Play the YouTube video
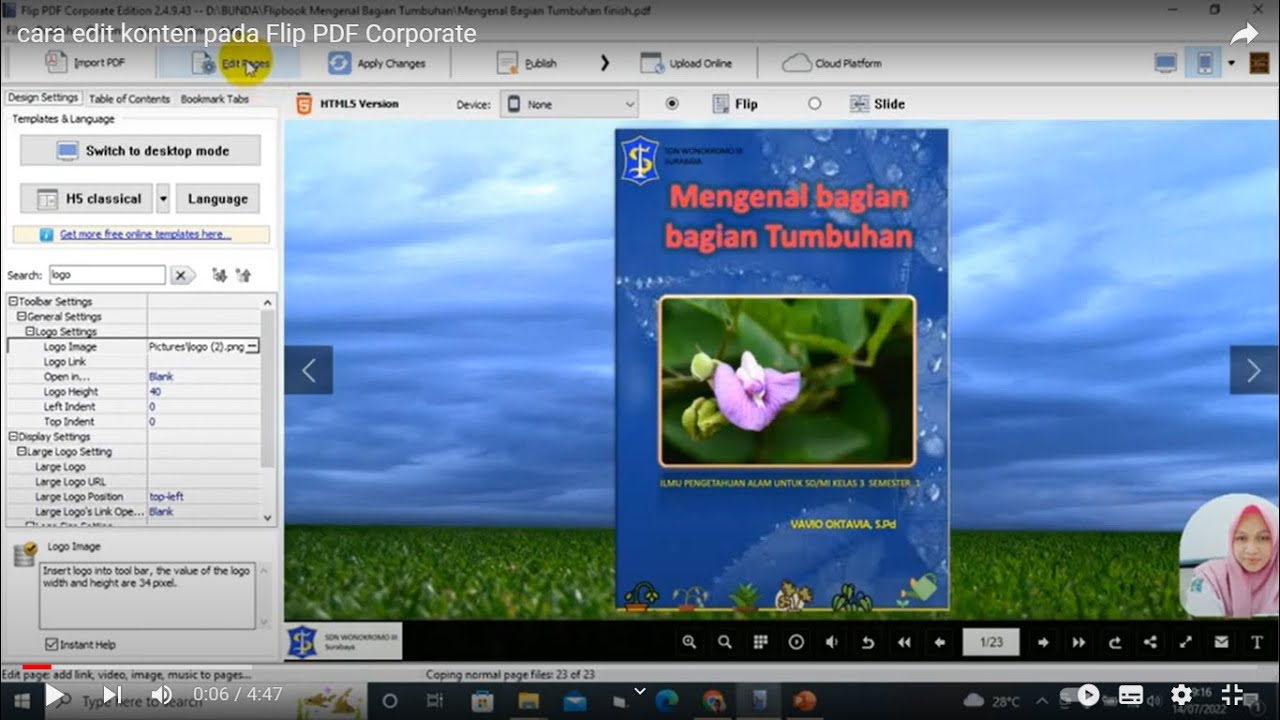The image size is (1280, 720). coord(55,694)
